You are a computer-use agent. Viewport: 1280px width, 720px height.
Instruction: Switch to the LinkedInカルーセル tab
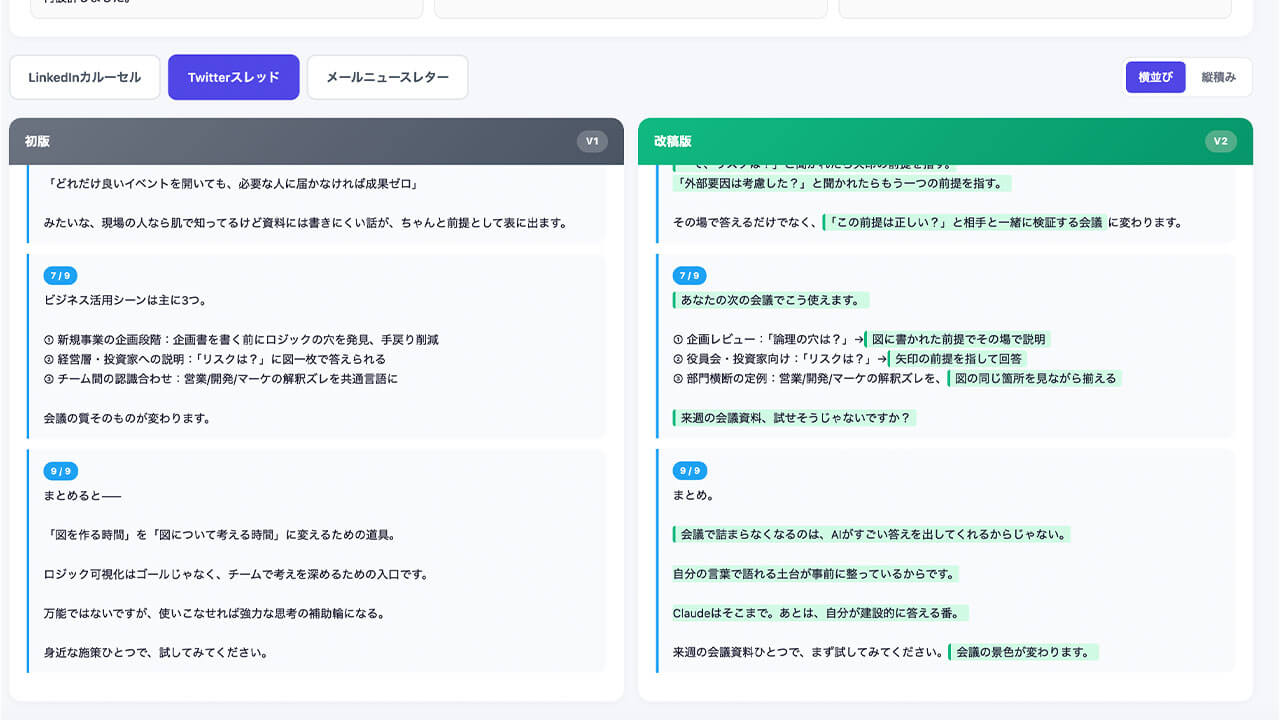(x=85, y=77)
